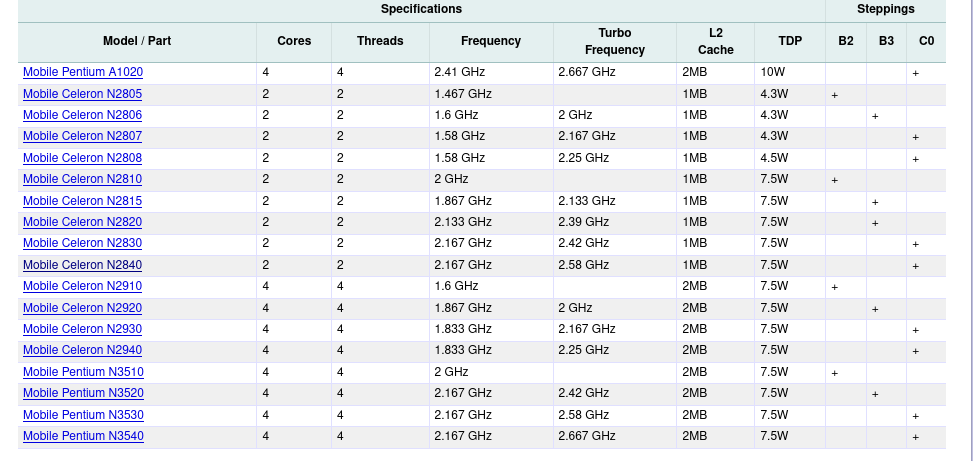
Task: Open the Mobile Pentium N3530 link
Action: tap(83, 414)
